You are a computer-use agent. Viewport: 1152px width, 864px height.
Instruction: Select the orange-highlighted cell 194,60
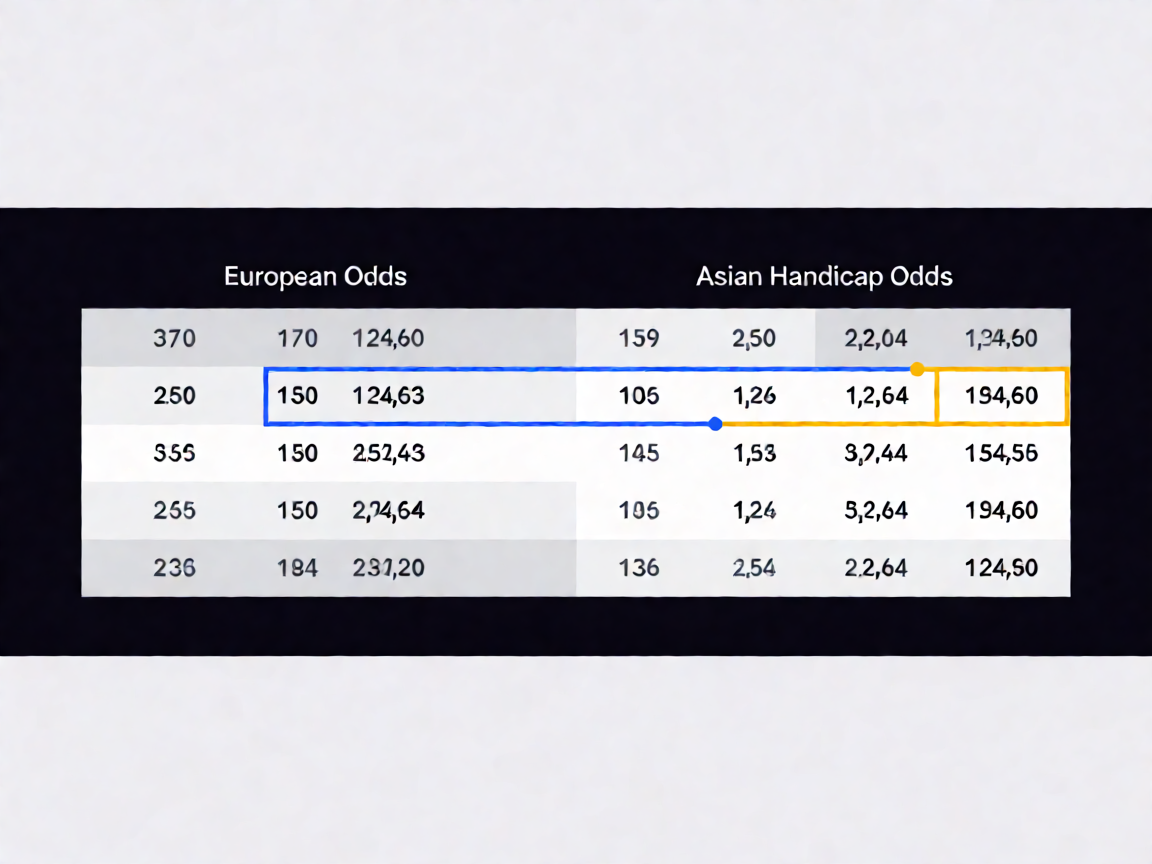click(x=1002, y=396)
